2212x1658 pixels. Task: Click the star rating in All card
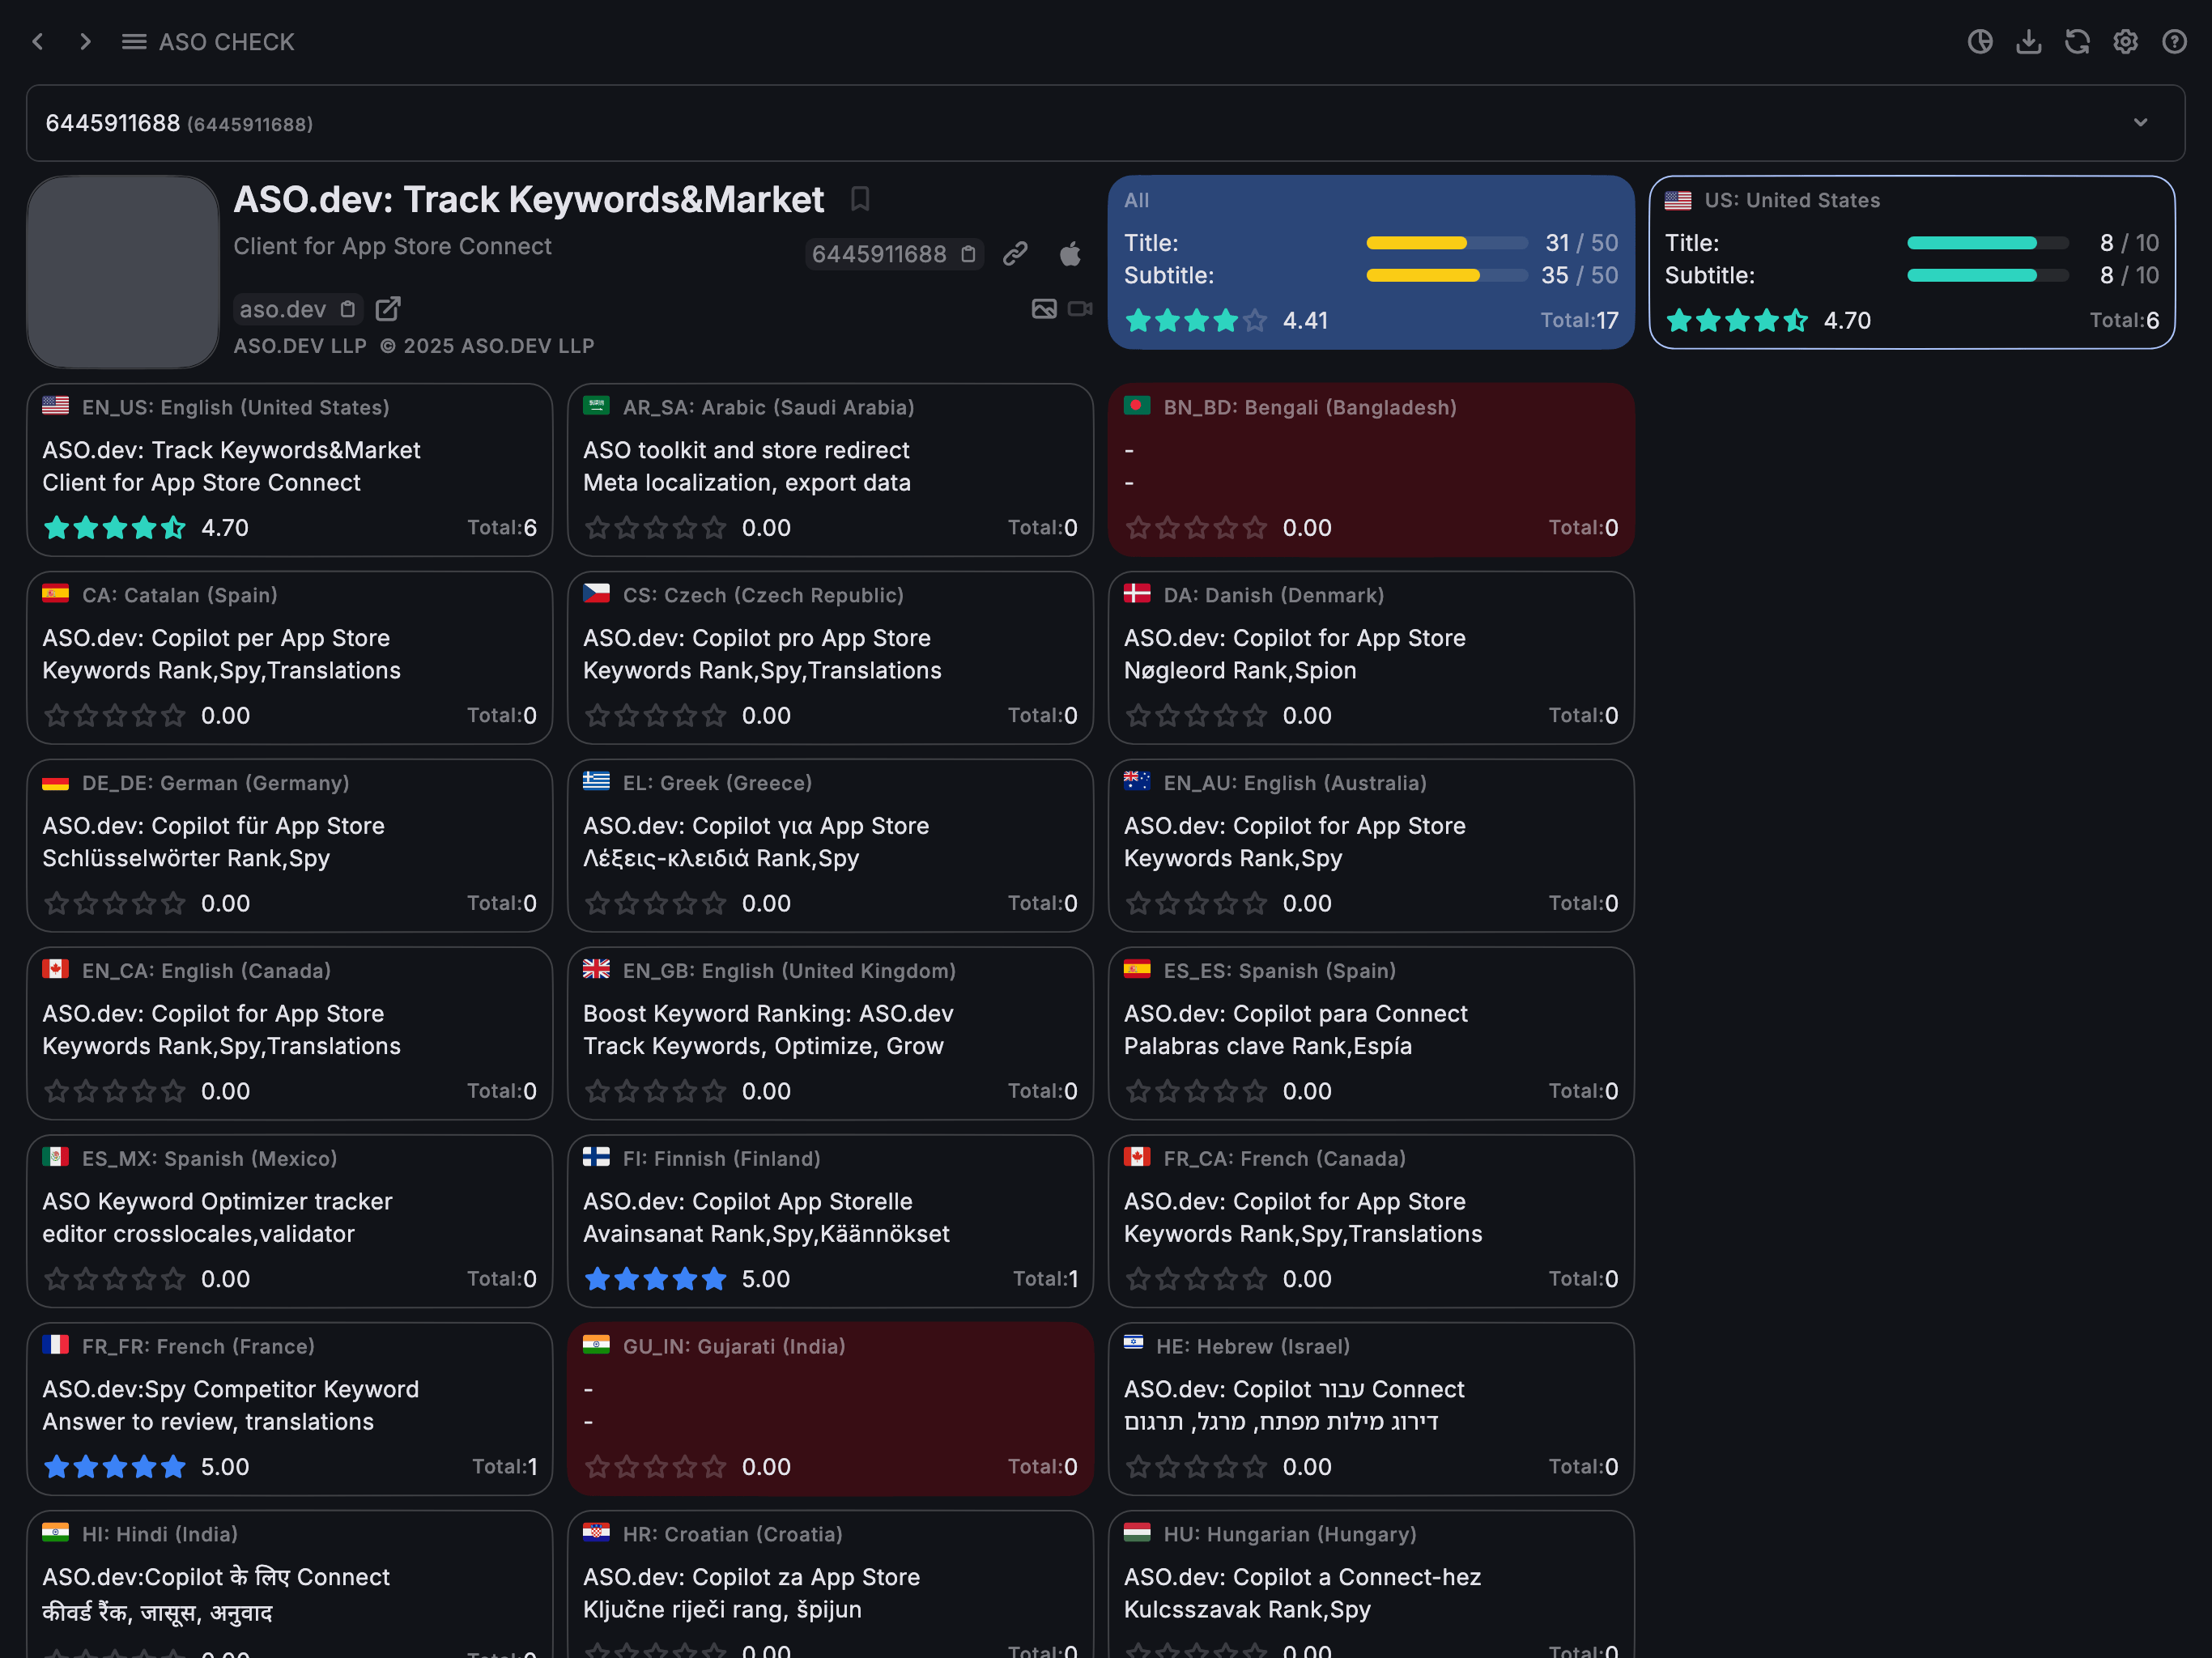pos(1196,320)
